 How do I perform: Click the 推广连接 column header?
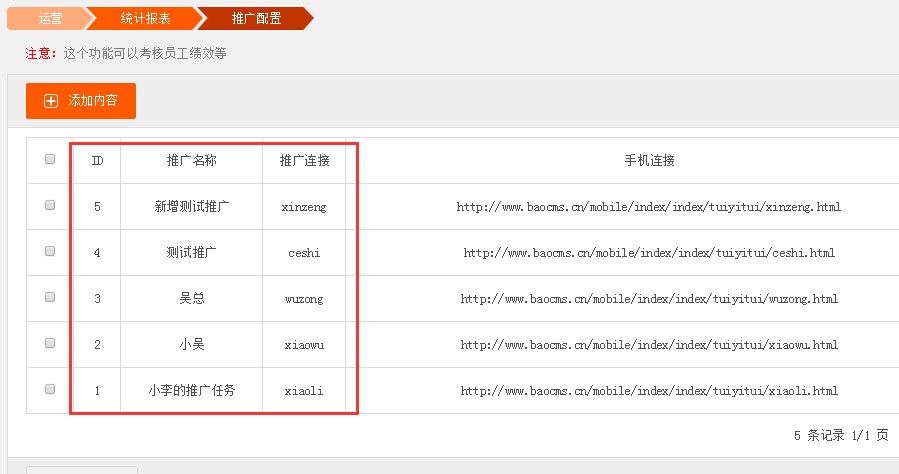[x=304, y=160]
